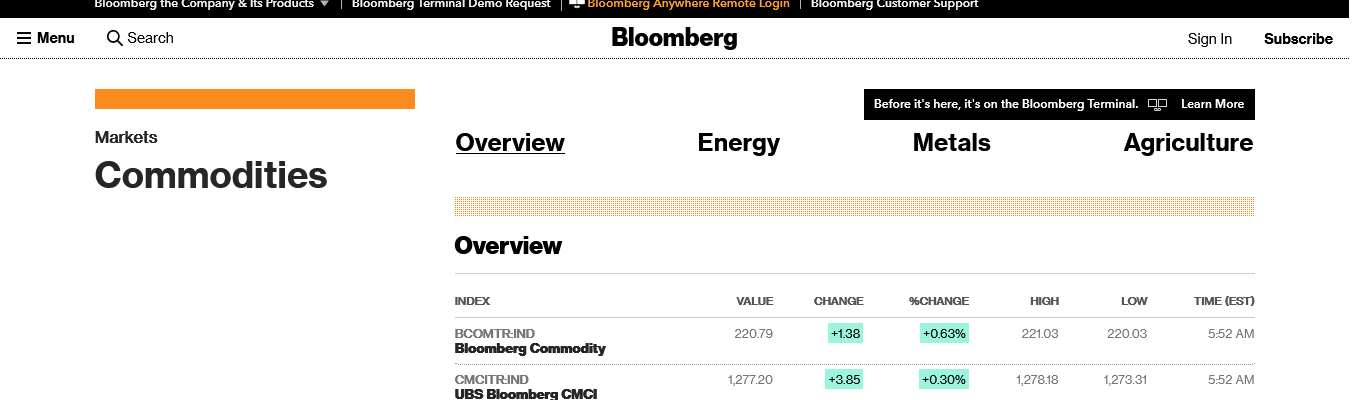
Task: Open Bloomberg Terminal Demo Request link
Action: tap(451, 4)
